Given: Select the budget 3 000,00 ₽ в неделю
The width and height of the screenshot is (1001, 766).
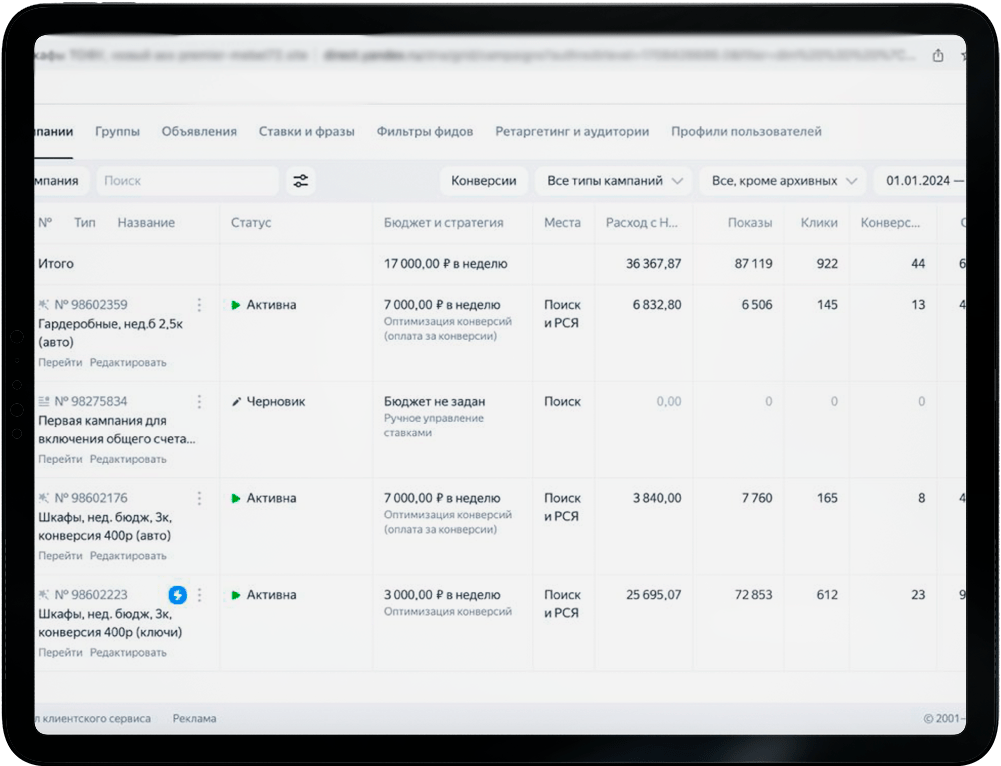Looking at the screenshot, I should coord(442,595).
